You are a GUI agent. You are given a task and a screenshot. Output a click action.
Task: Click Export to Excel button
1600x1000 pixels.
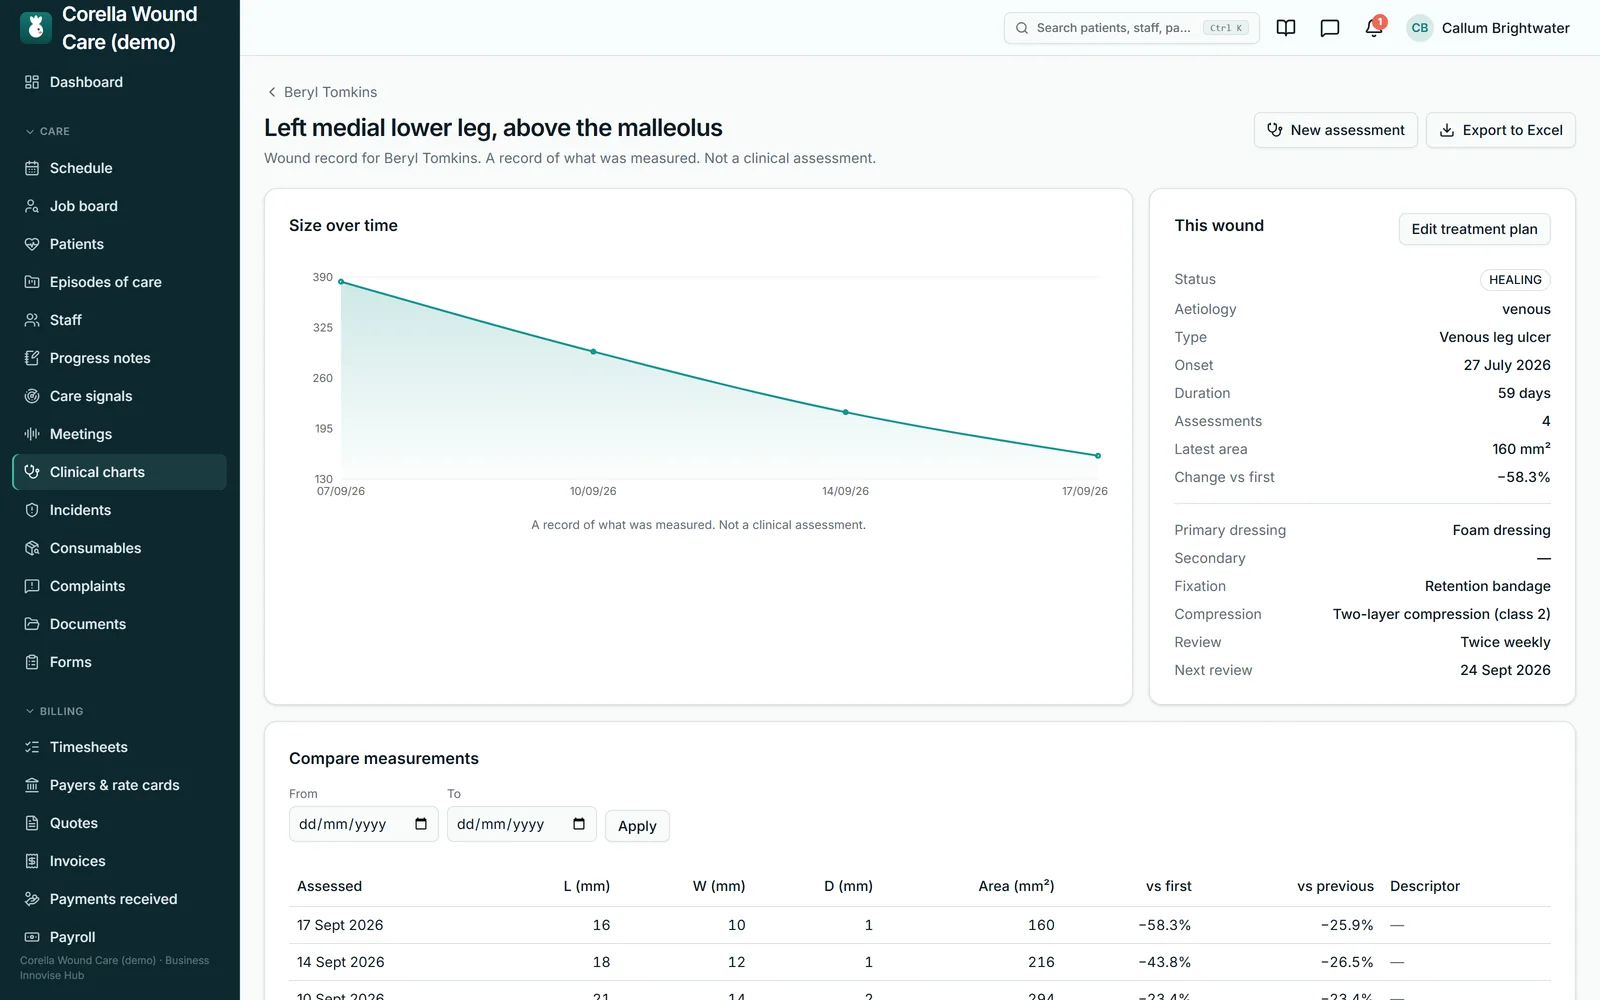pyautogui.click(x=1501, y=130)
